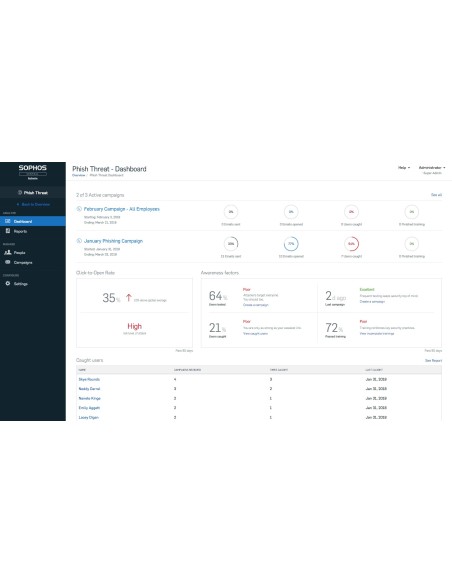Click the emails opened progress ring for January campaign

(x=291, y=244)
